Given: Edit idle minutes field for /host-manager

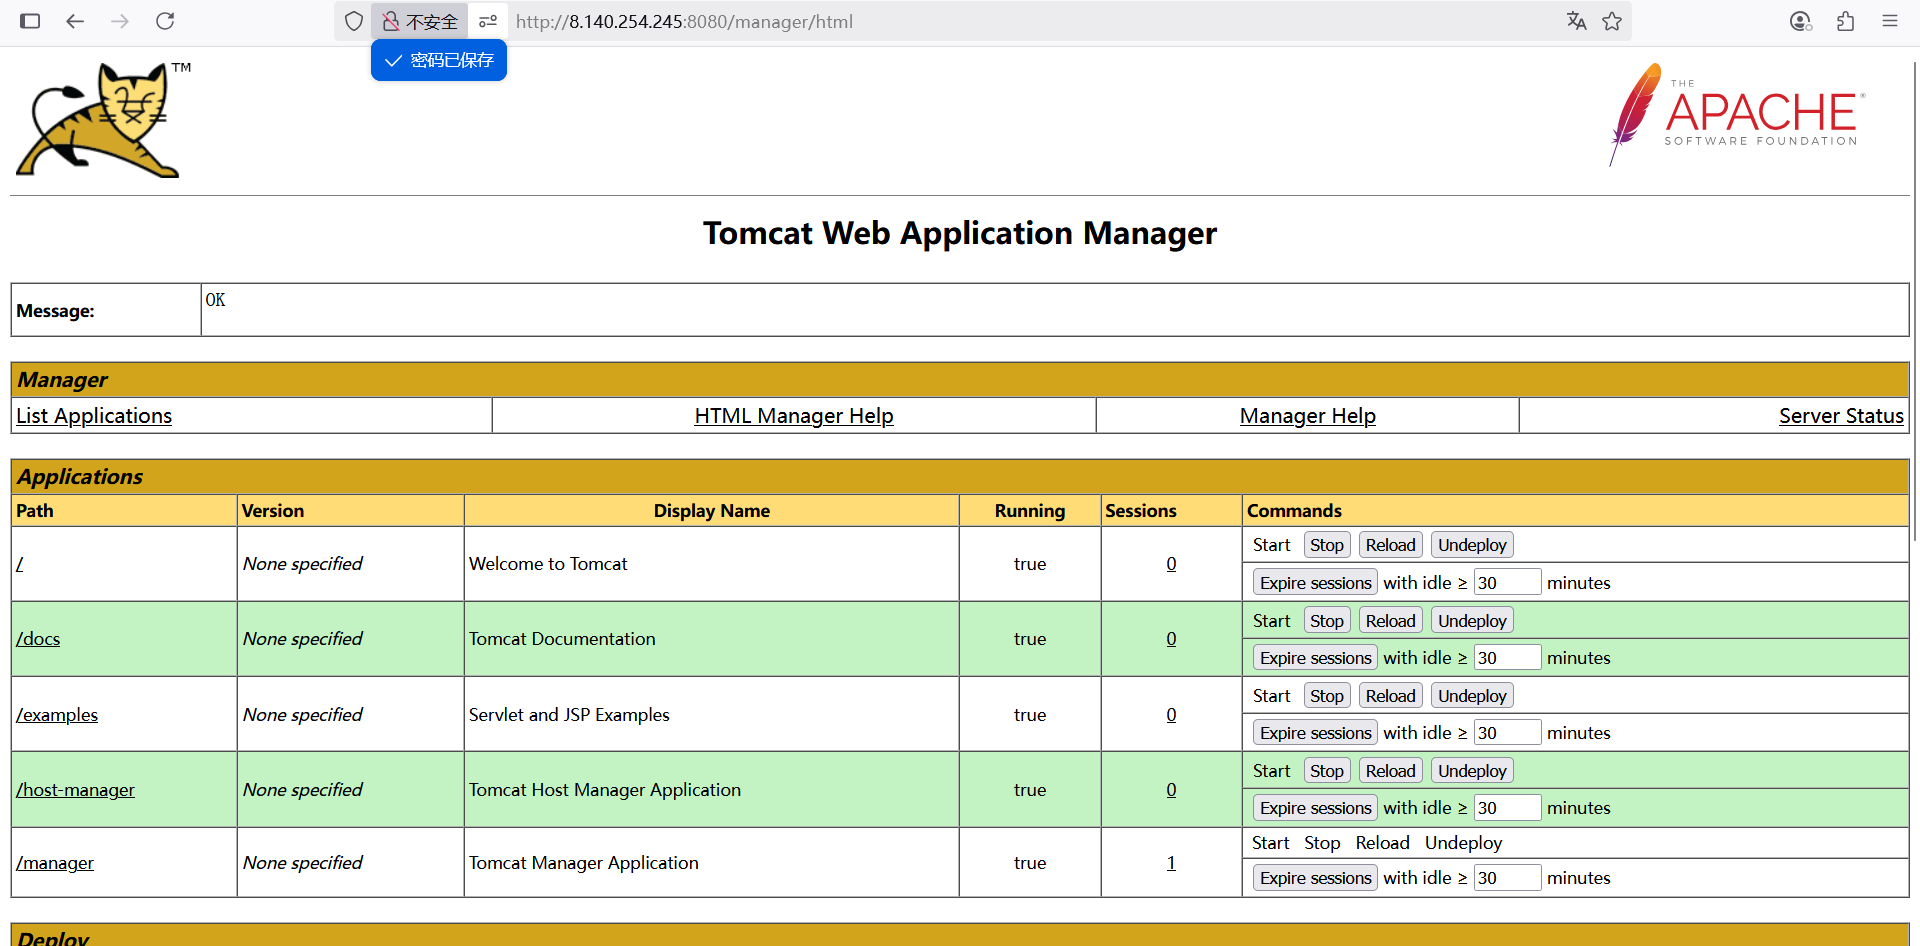Looking at the screenshot, I should click(1507, 808).
